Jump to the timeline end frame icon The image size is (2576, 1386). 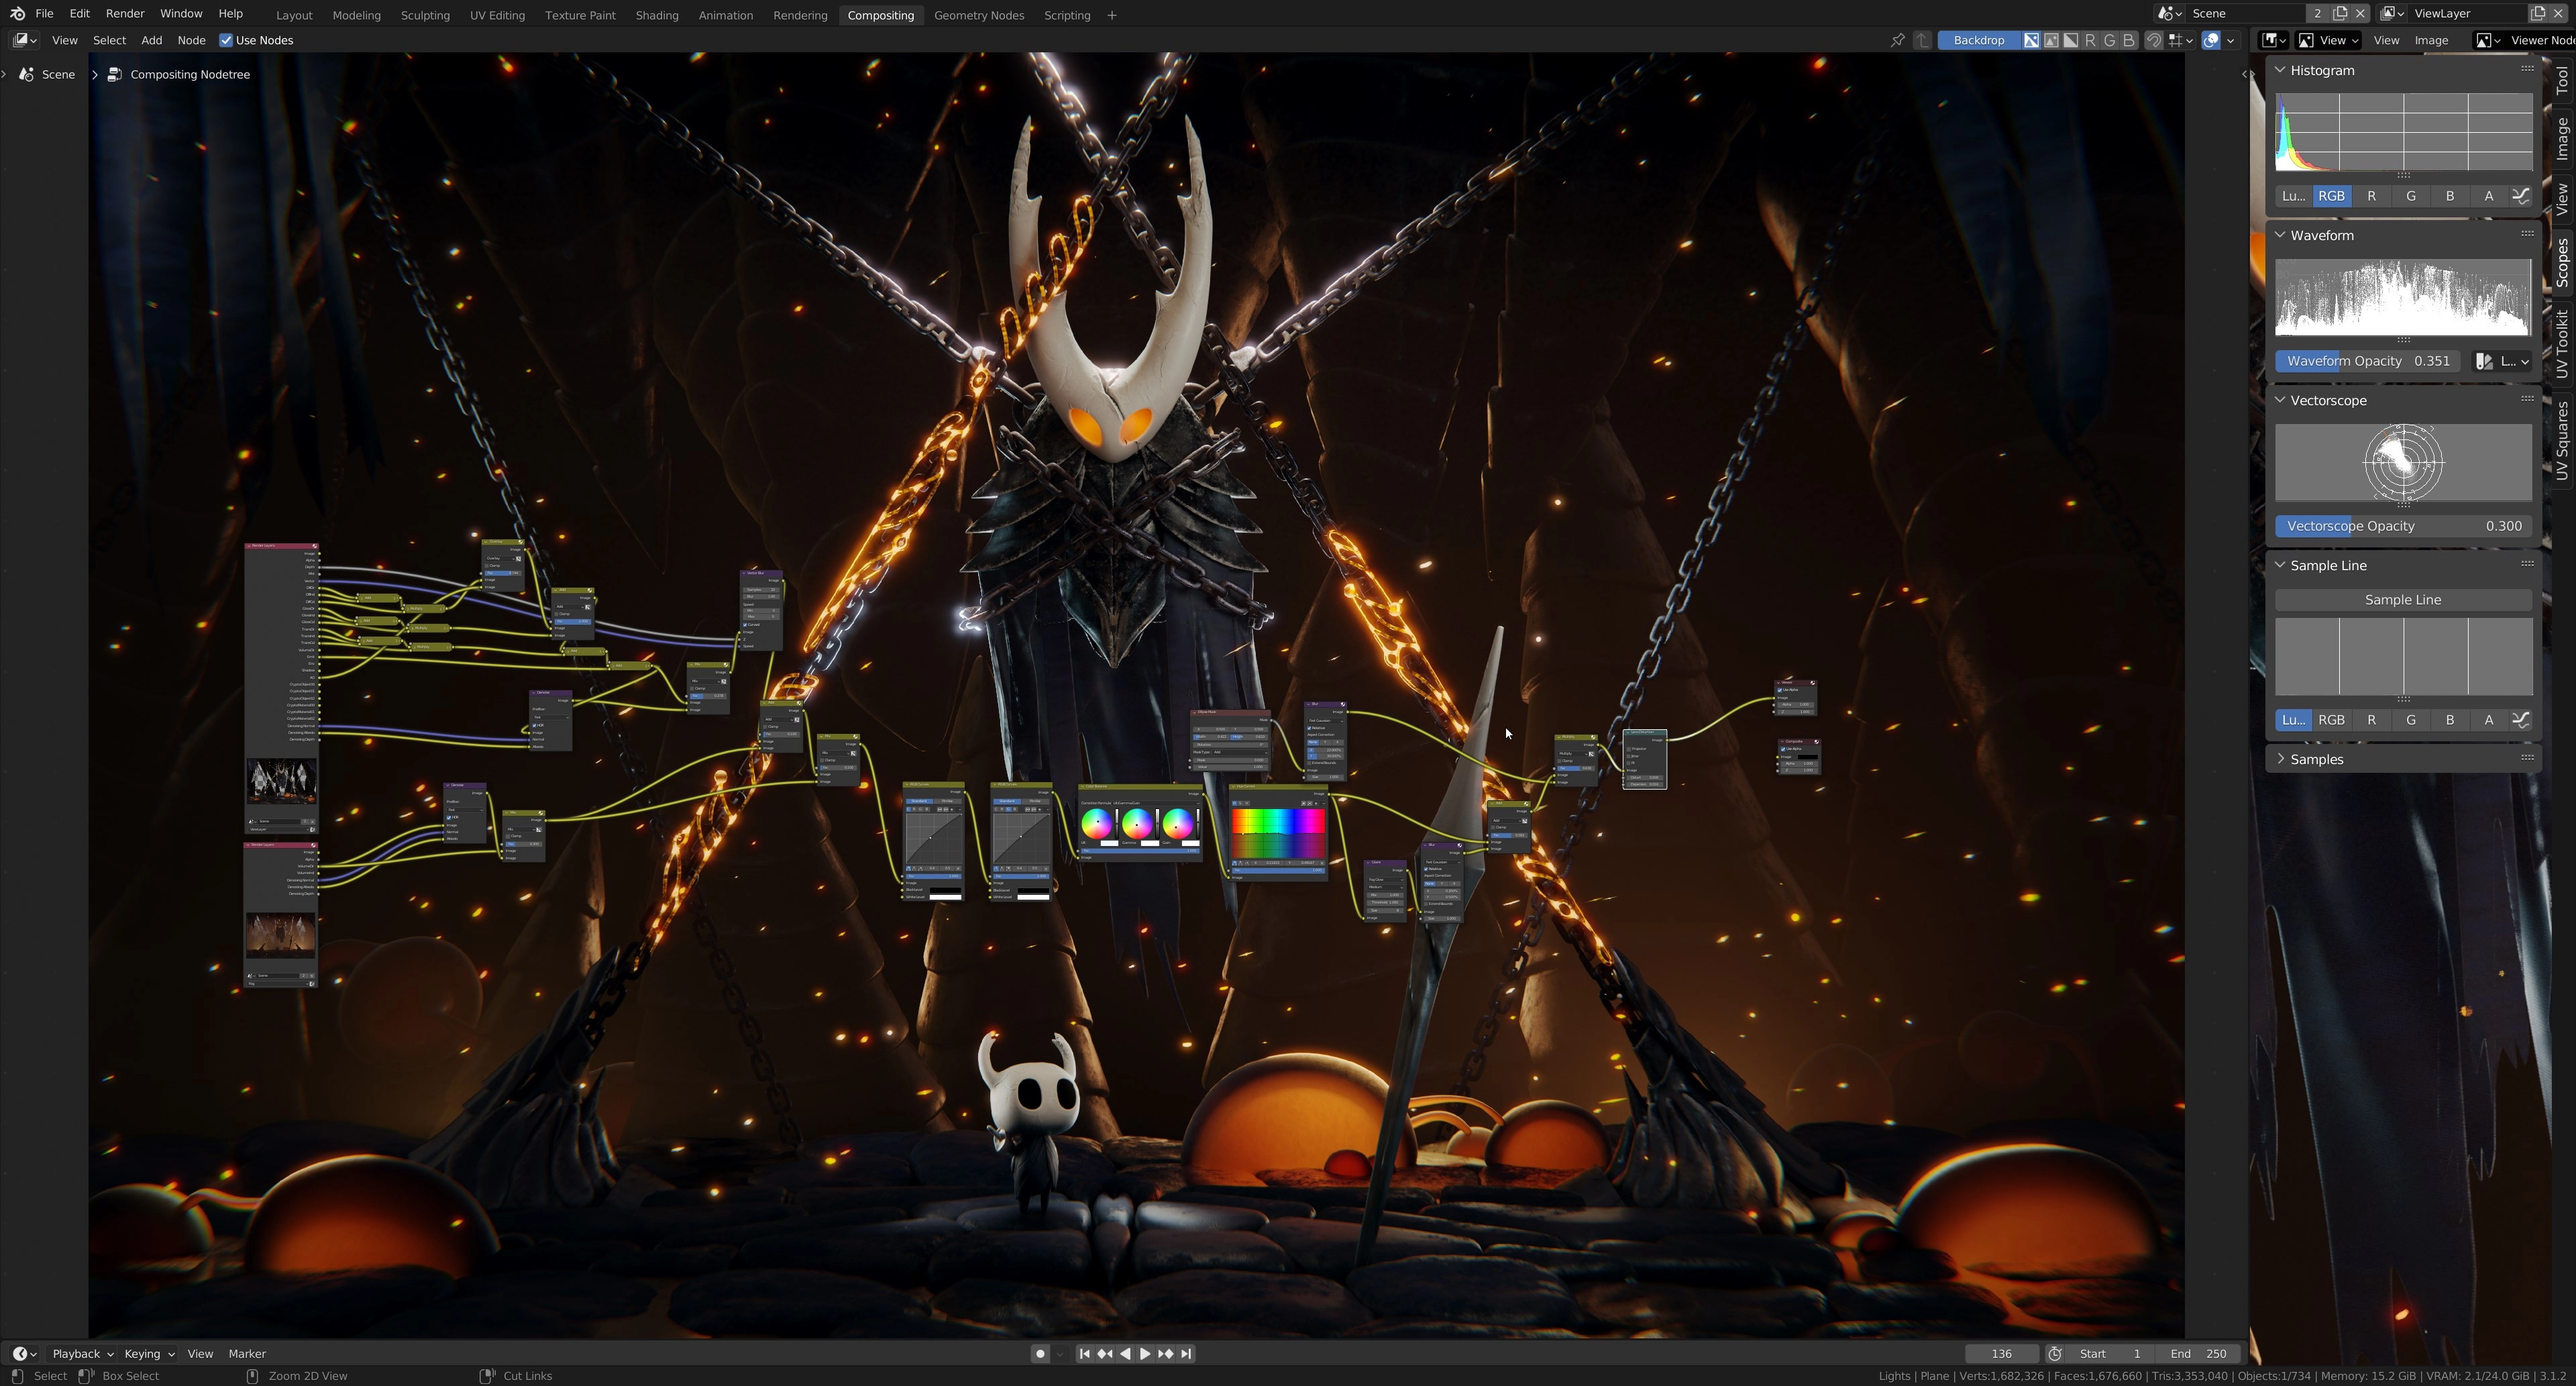pos(1186,1353)
